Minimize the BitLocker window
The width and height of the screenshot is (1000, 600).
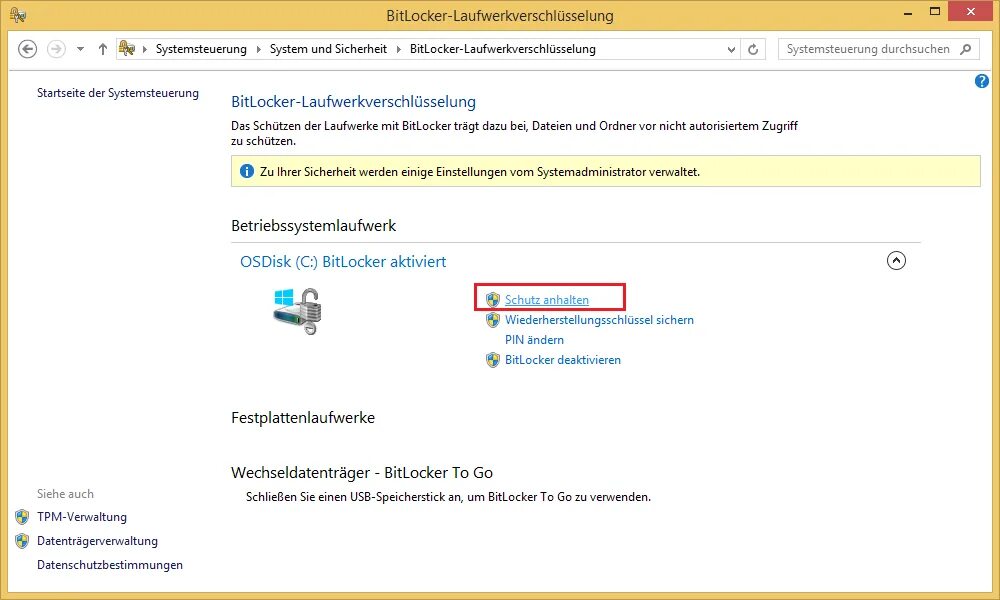[x=908, y=12]
